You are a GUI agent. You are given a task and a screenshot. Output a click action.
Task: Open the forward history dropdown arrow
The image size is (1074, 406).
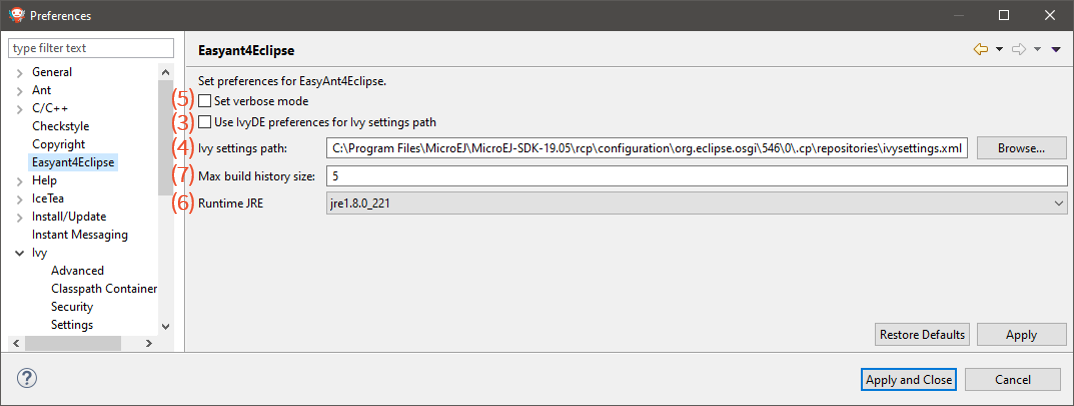(x=1037, y=49)
